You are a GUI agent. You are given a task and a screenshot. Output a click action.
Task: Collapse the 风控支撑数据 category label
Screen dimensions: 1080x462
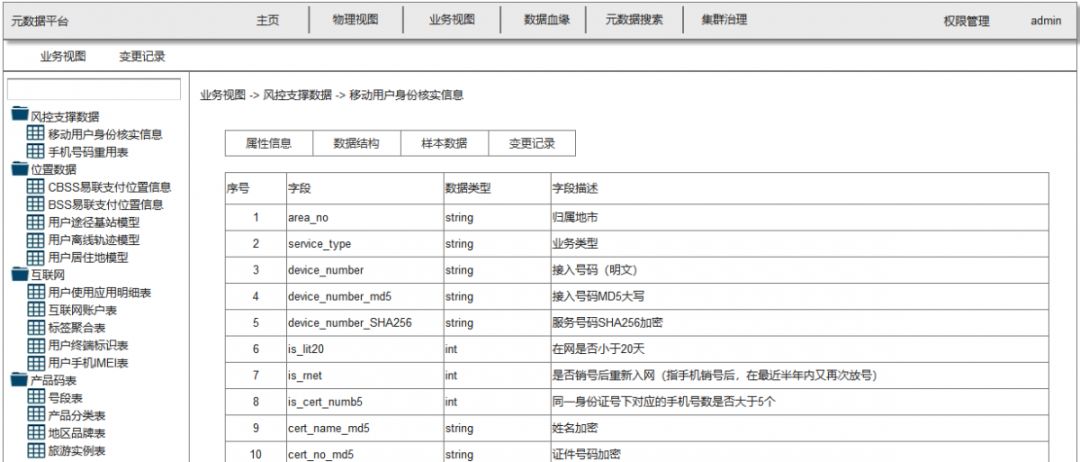65,116
